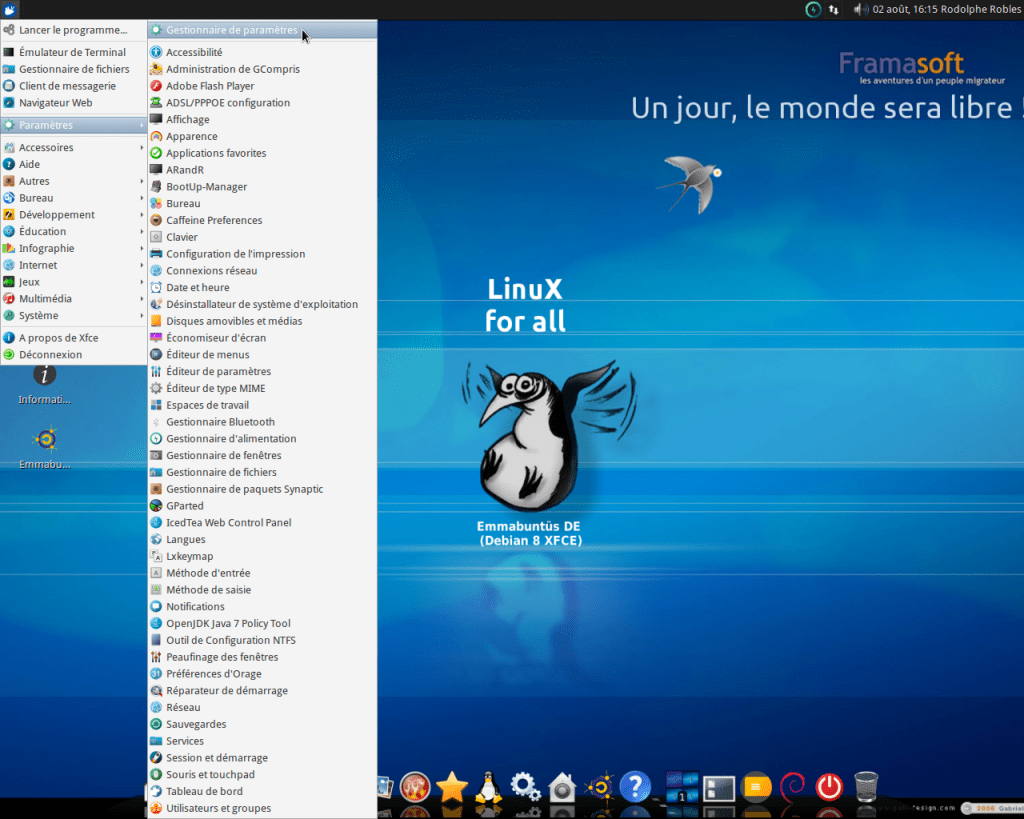Click the red power button in the dock
The width and height of the screenshot is (1024, 819).
click(829, 787)
